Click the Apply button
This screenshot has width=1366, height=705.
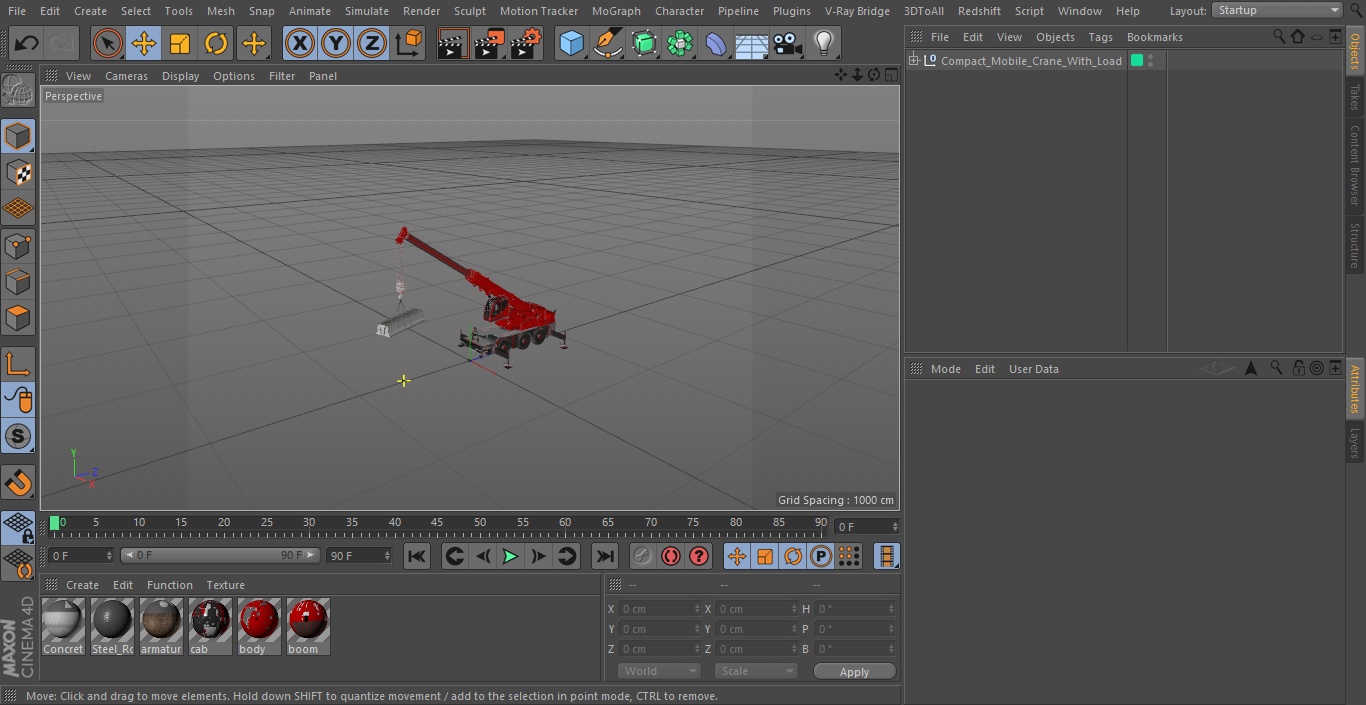pos(854,671)
